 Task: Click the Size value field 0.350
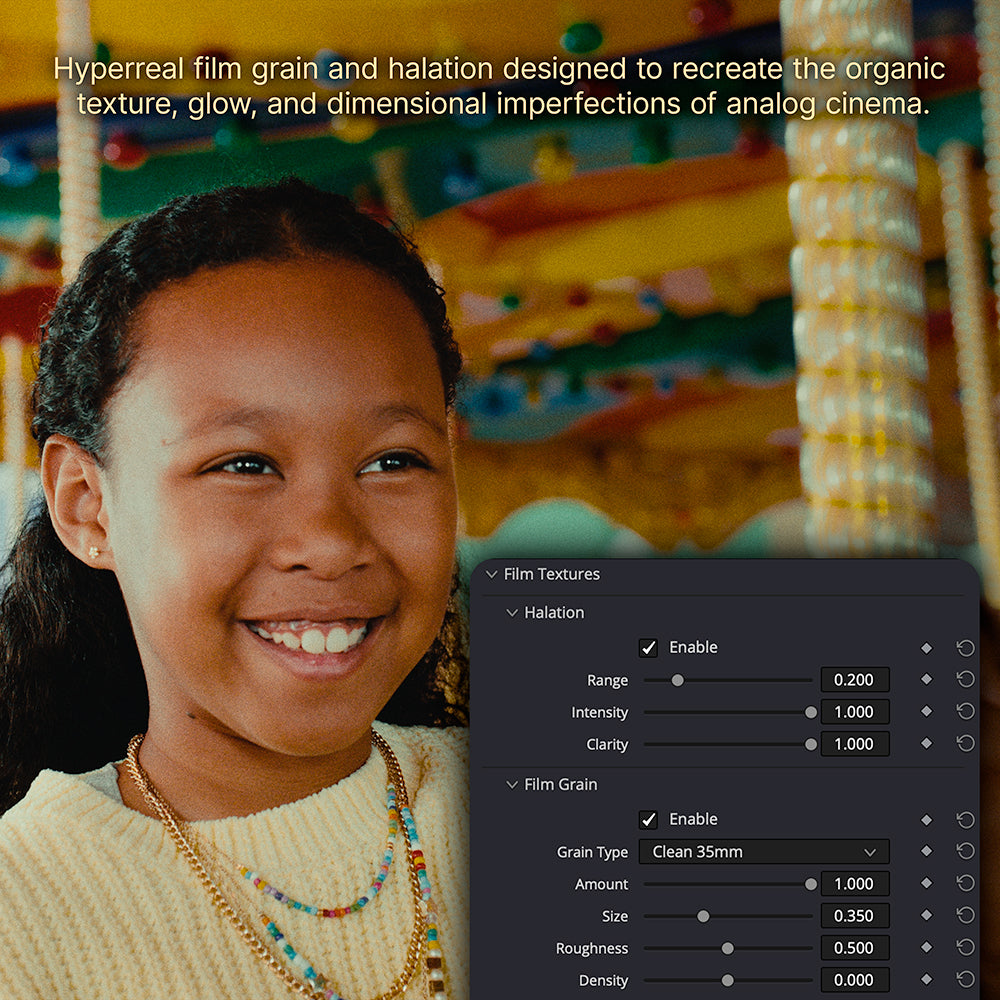[855, 916]
